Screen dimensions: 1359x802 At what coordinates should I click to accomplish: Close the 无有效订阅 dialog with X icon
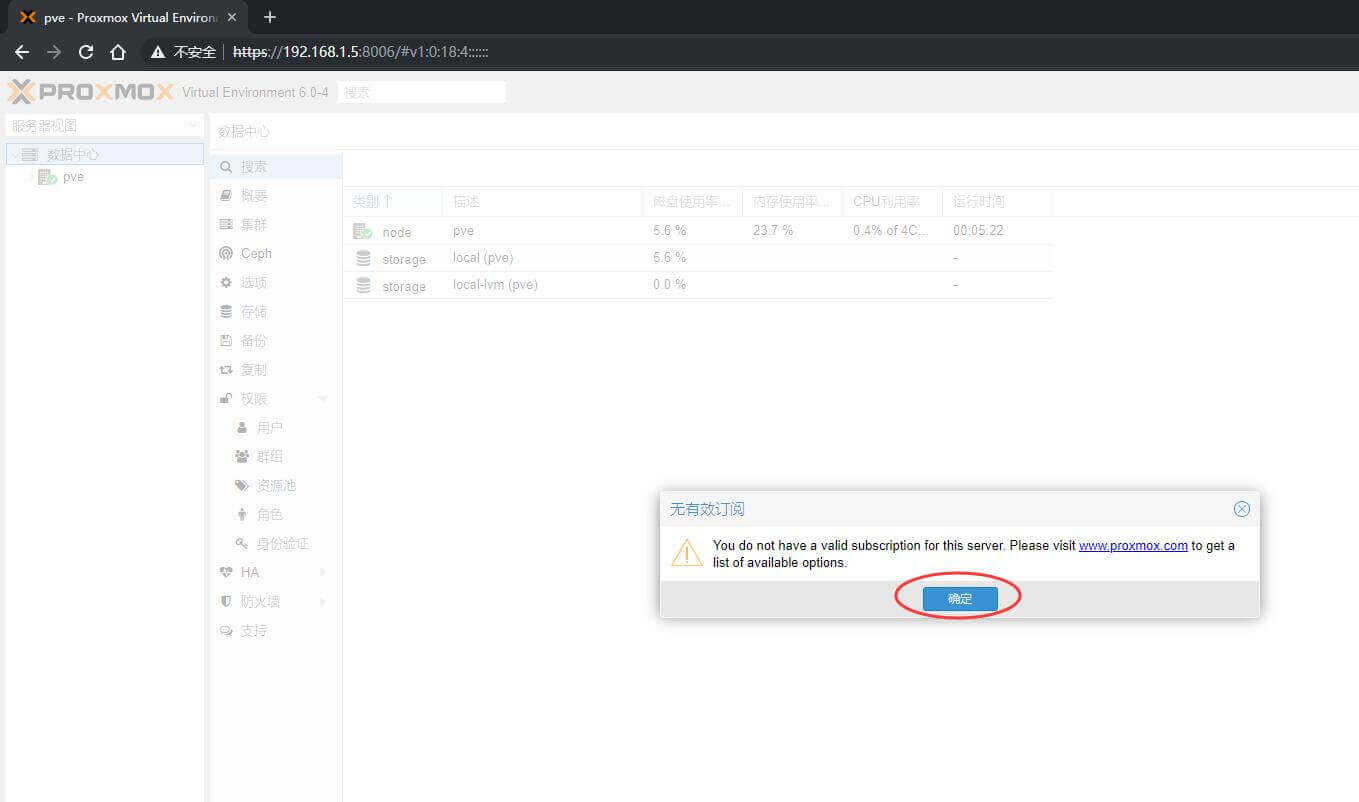(x=1241, y=509)
